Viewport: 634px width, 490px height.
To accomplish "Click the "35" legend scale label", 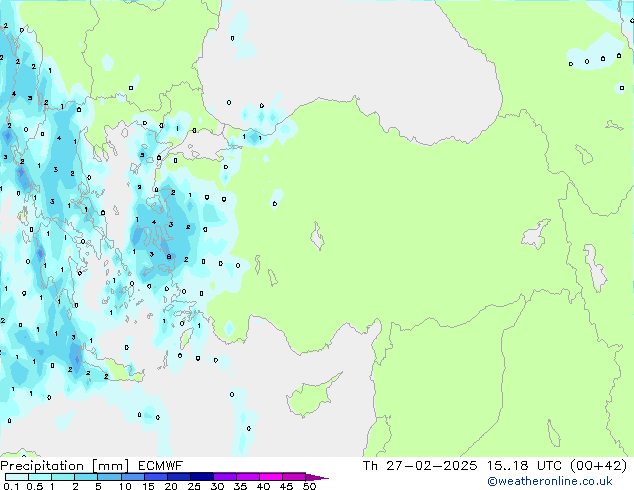I will 240,486.
